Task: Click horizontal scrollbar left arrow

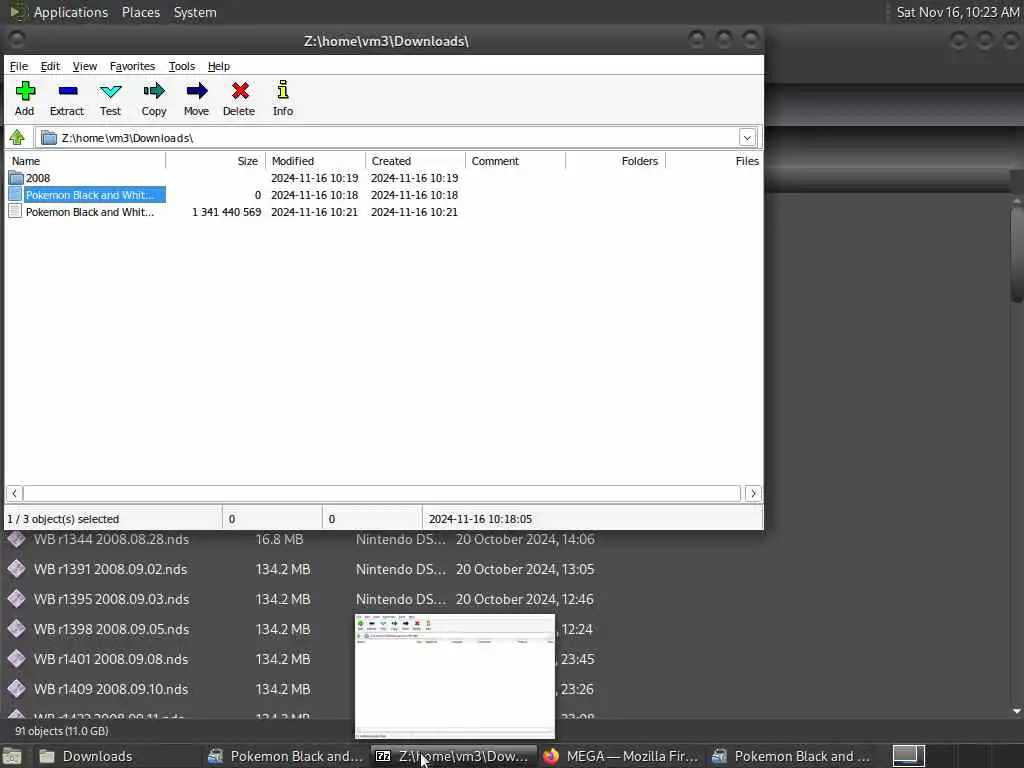Action: pos(14,493)
